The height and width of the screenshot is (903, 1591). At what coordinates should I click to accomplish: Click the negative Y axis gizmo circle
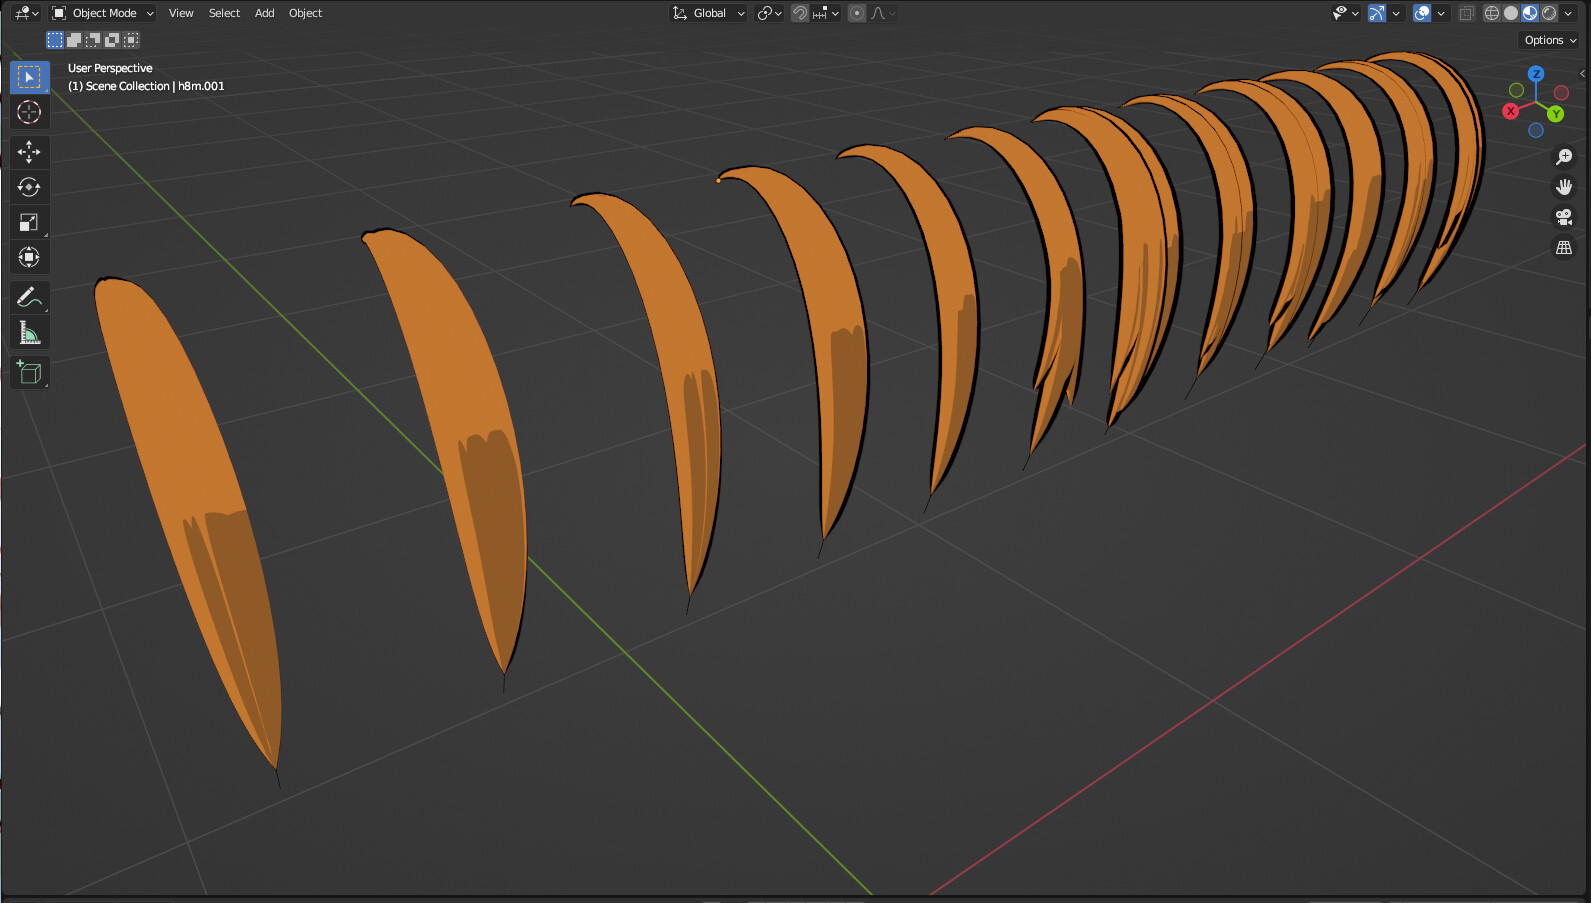[x=1516, y=90]
